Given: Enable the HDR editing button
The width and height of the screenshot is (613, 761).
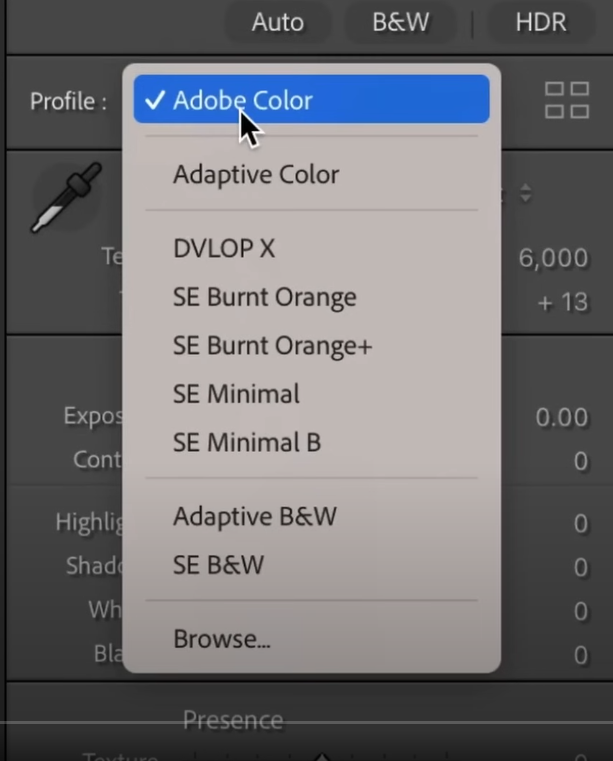Looking at the screenshot, I should [541, 22].
